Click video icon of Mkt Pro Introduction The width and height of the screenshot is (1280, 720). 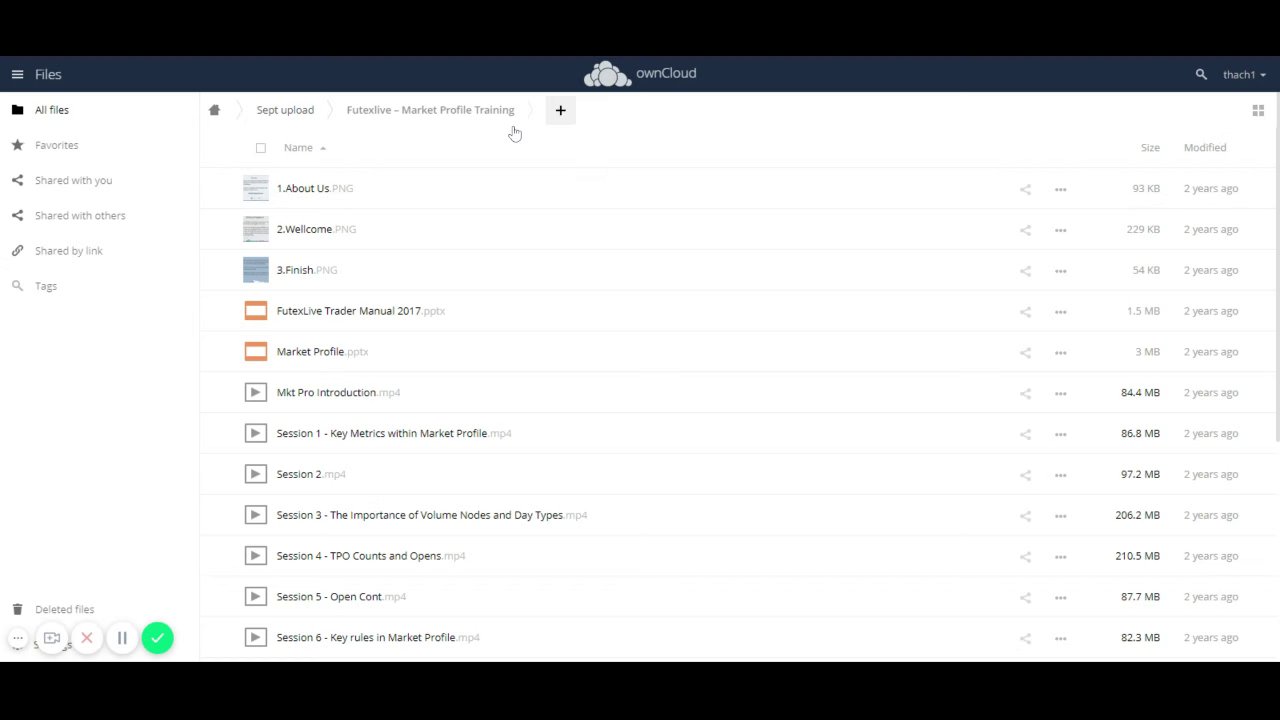pos(256,393)
